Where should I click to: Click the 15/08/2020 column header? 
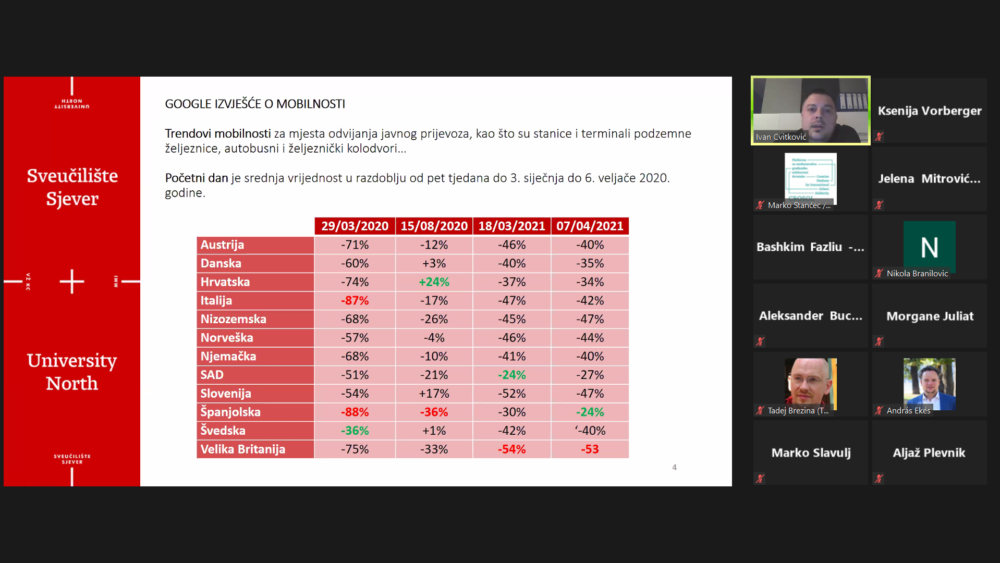click(x=434, y=226)
